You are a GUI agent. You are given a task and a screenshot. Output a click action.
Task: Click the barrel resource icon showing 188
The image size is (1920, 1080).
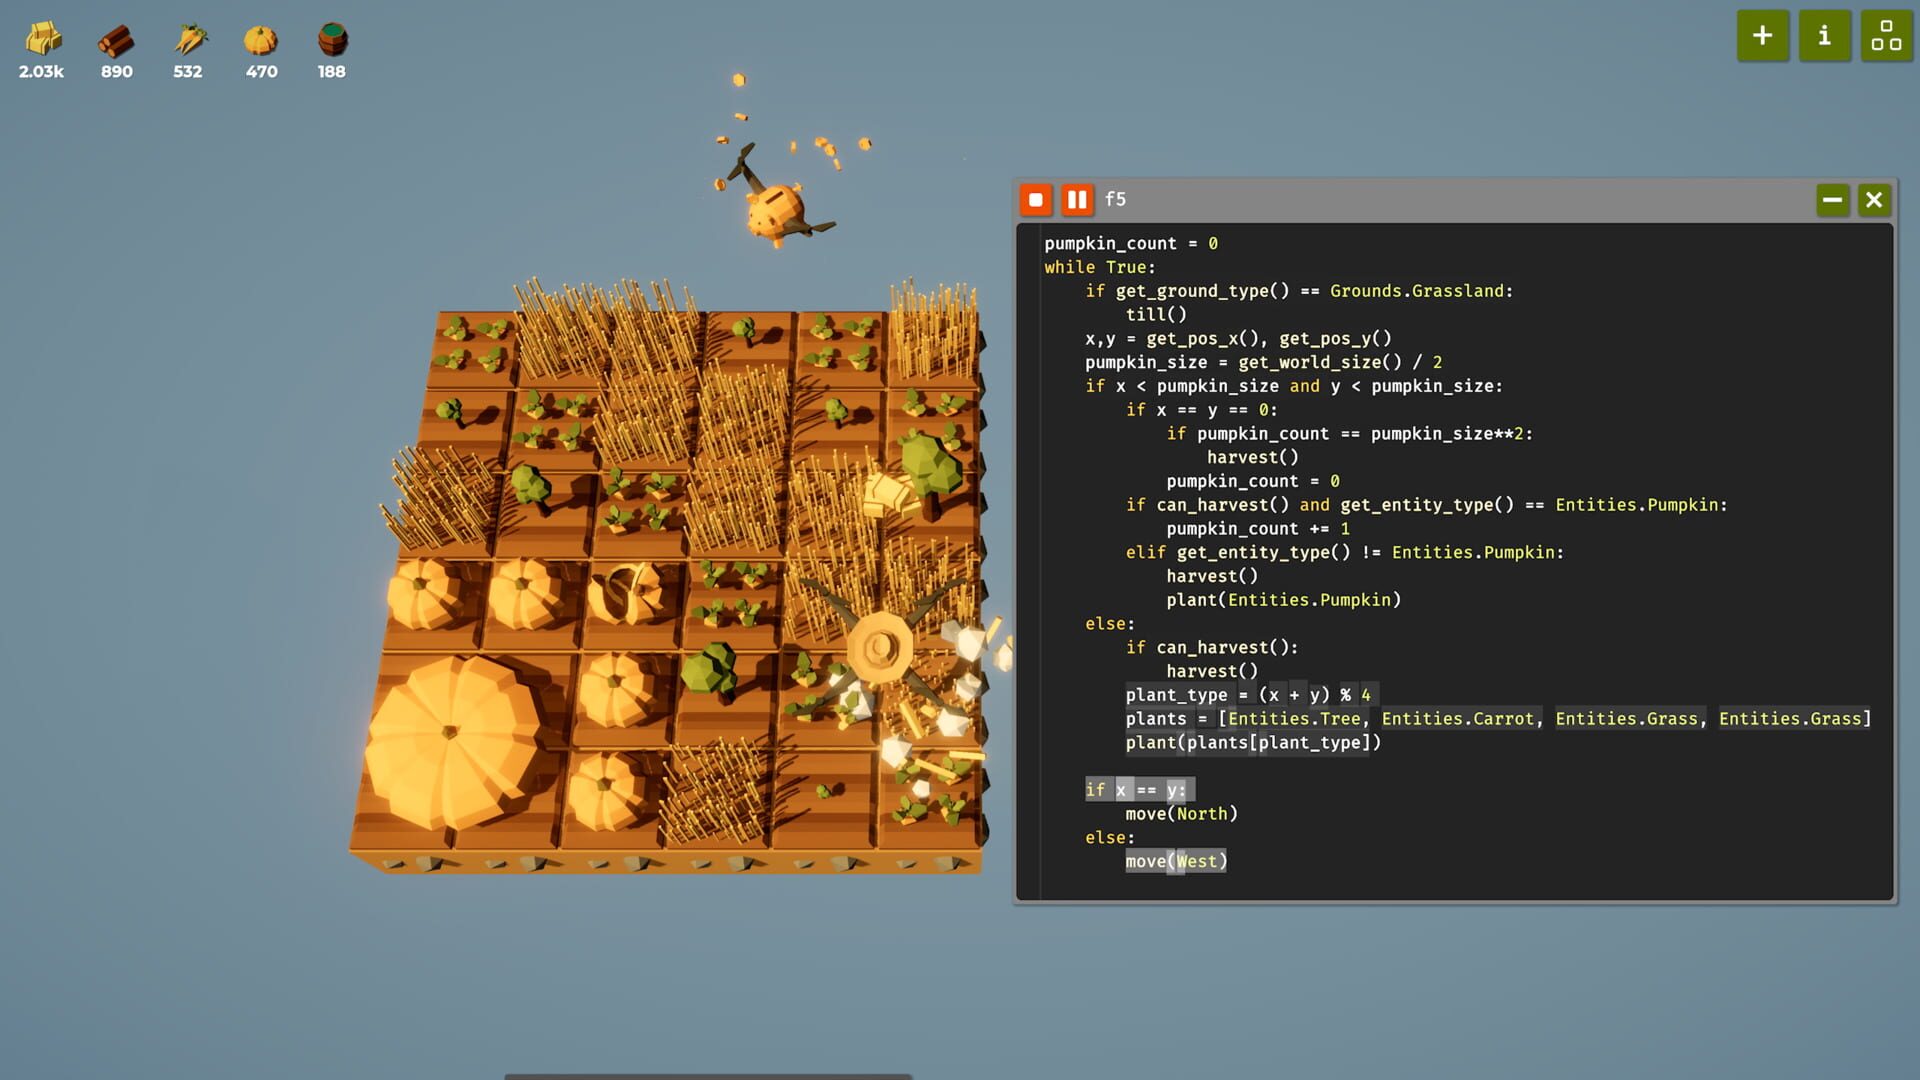(330, 38)
